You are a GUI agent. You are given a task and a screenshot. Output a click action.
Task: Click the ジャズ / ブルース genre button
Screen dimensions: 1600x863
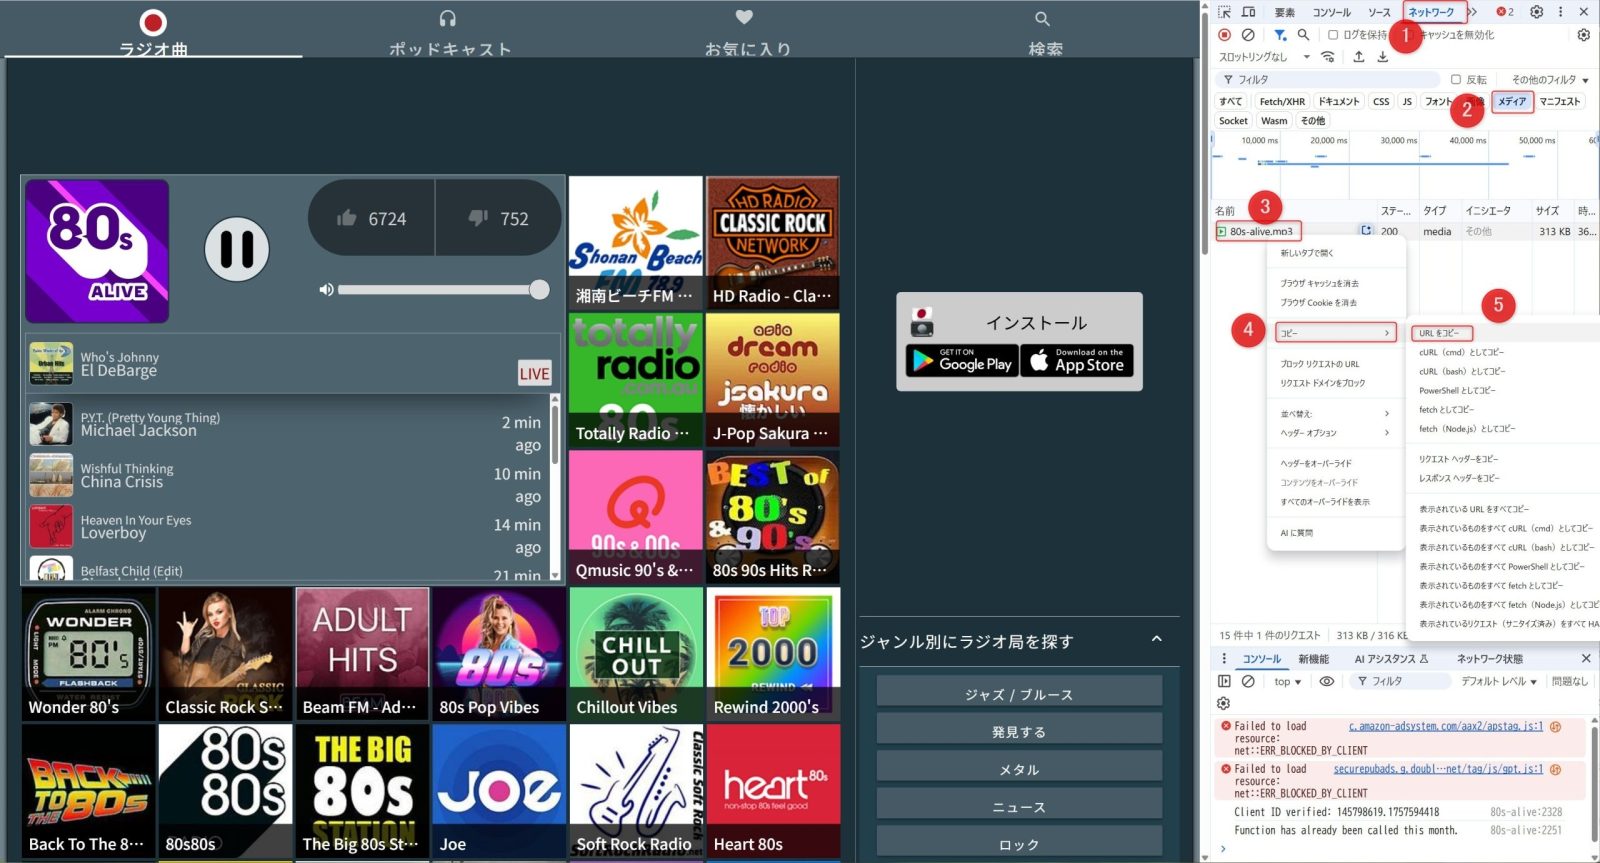click(1019, 694)
